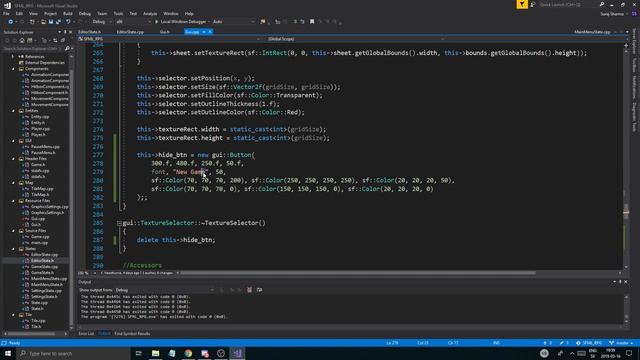
Task: Click in the Quick Launch search box
Action: pyautogui.click(x=569, y=4)
